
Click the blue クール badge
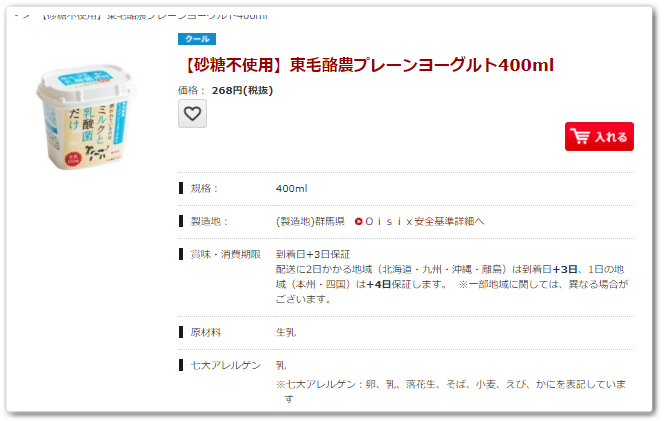click(x=197, y=39)
